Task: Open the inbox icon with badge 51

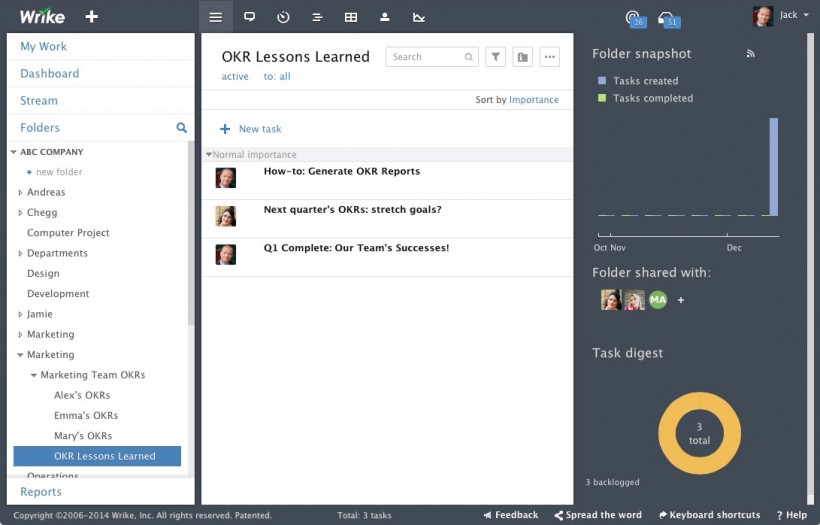Action: point(669,19)
